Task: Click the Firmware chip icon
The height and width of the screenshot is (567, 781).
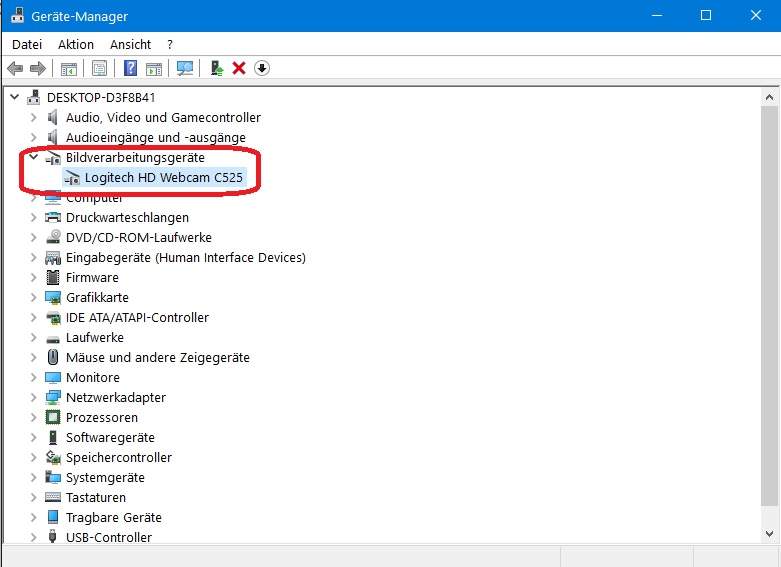Action: [x=53, y=277]
